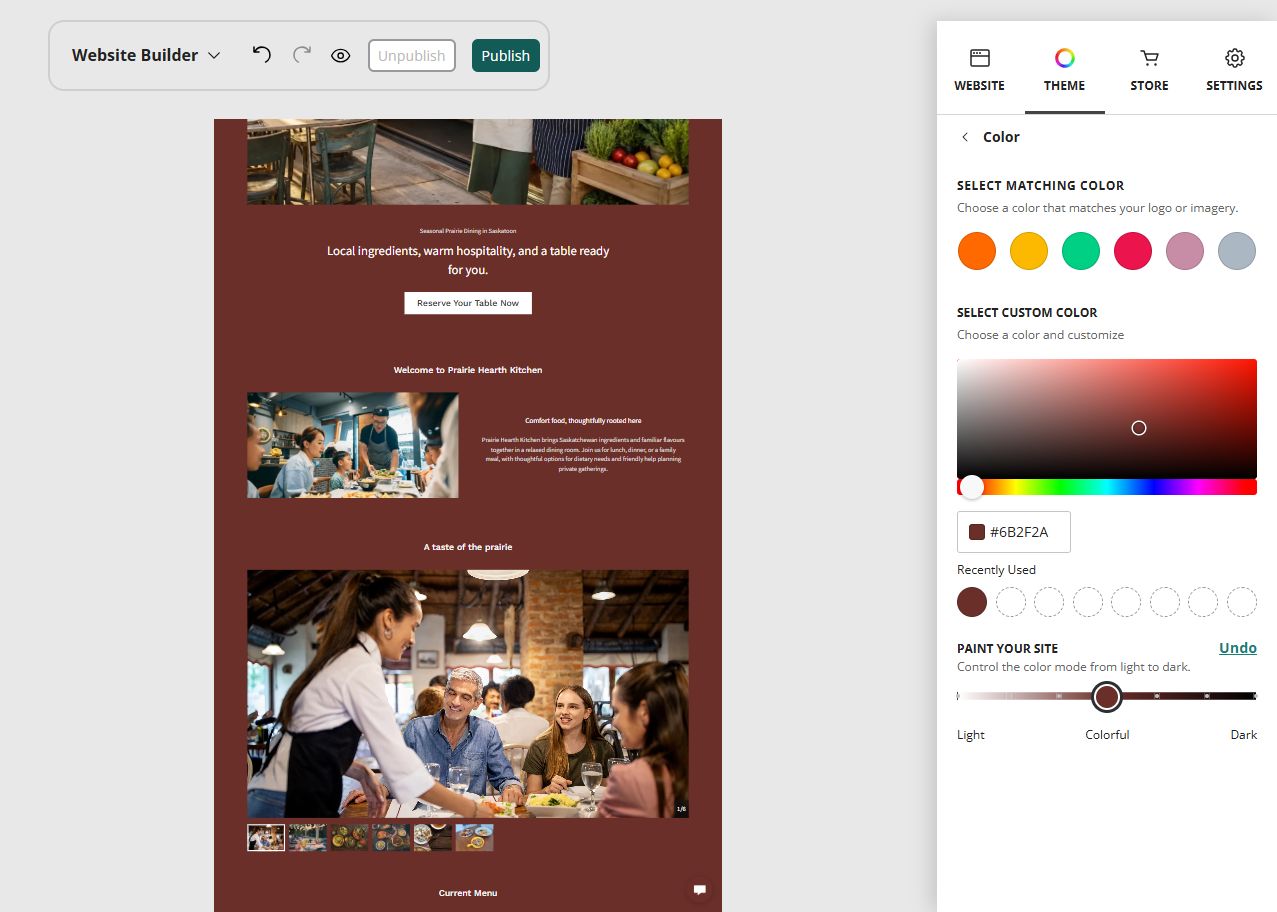
Task: Click the A taste of the prairie heading
Action: click(x=468, y=547)
